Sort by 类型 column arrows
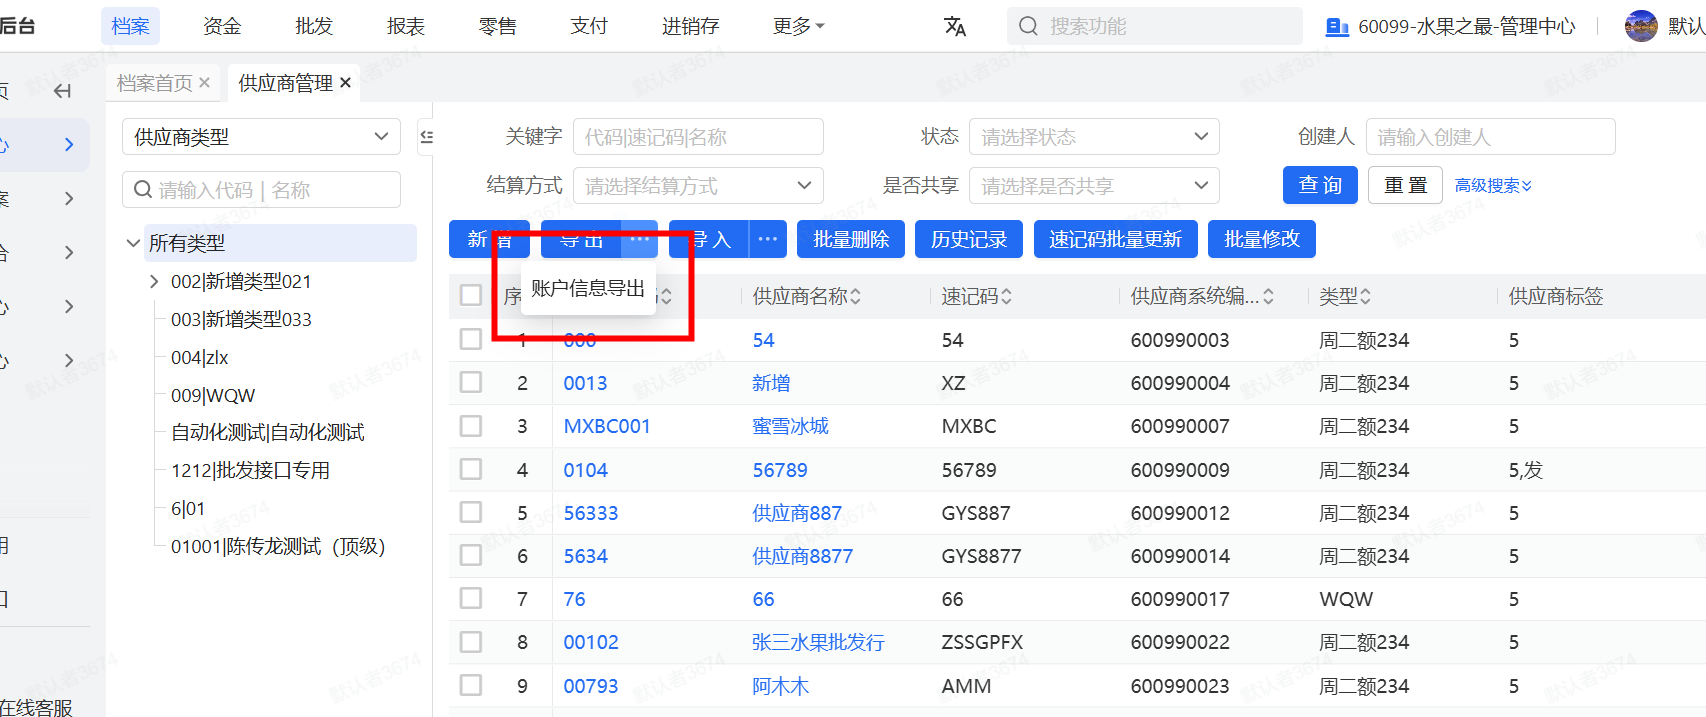The image size is (1706, 717). [x=1365, y=296]
